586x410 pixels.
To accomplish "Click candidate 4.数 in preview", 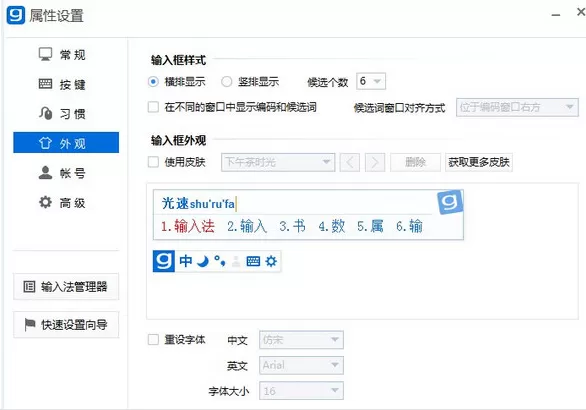I will (x=331, y=226).
